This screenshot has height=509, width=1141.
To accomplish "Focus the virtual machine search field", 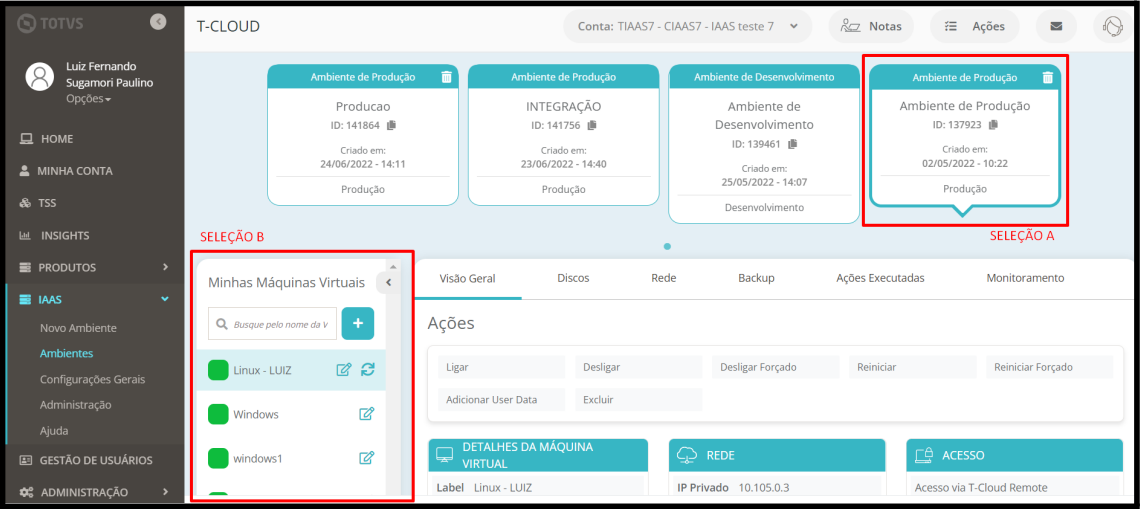I will click(x=273, y=324).
